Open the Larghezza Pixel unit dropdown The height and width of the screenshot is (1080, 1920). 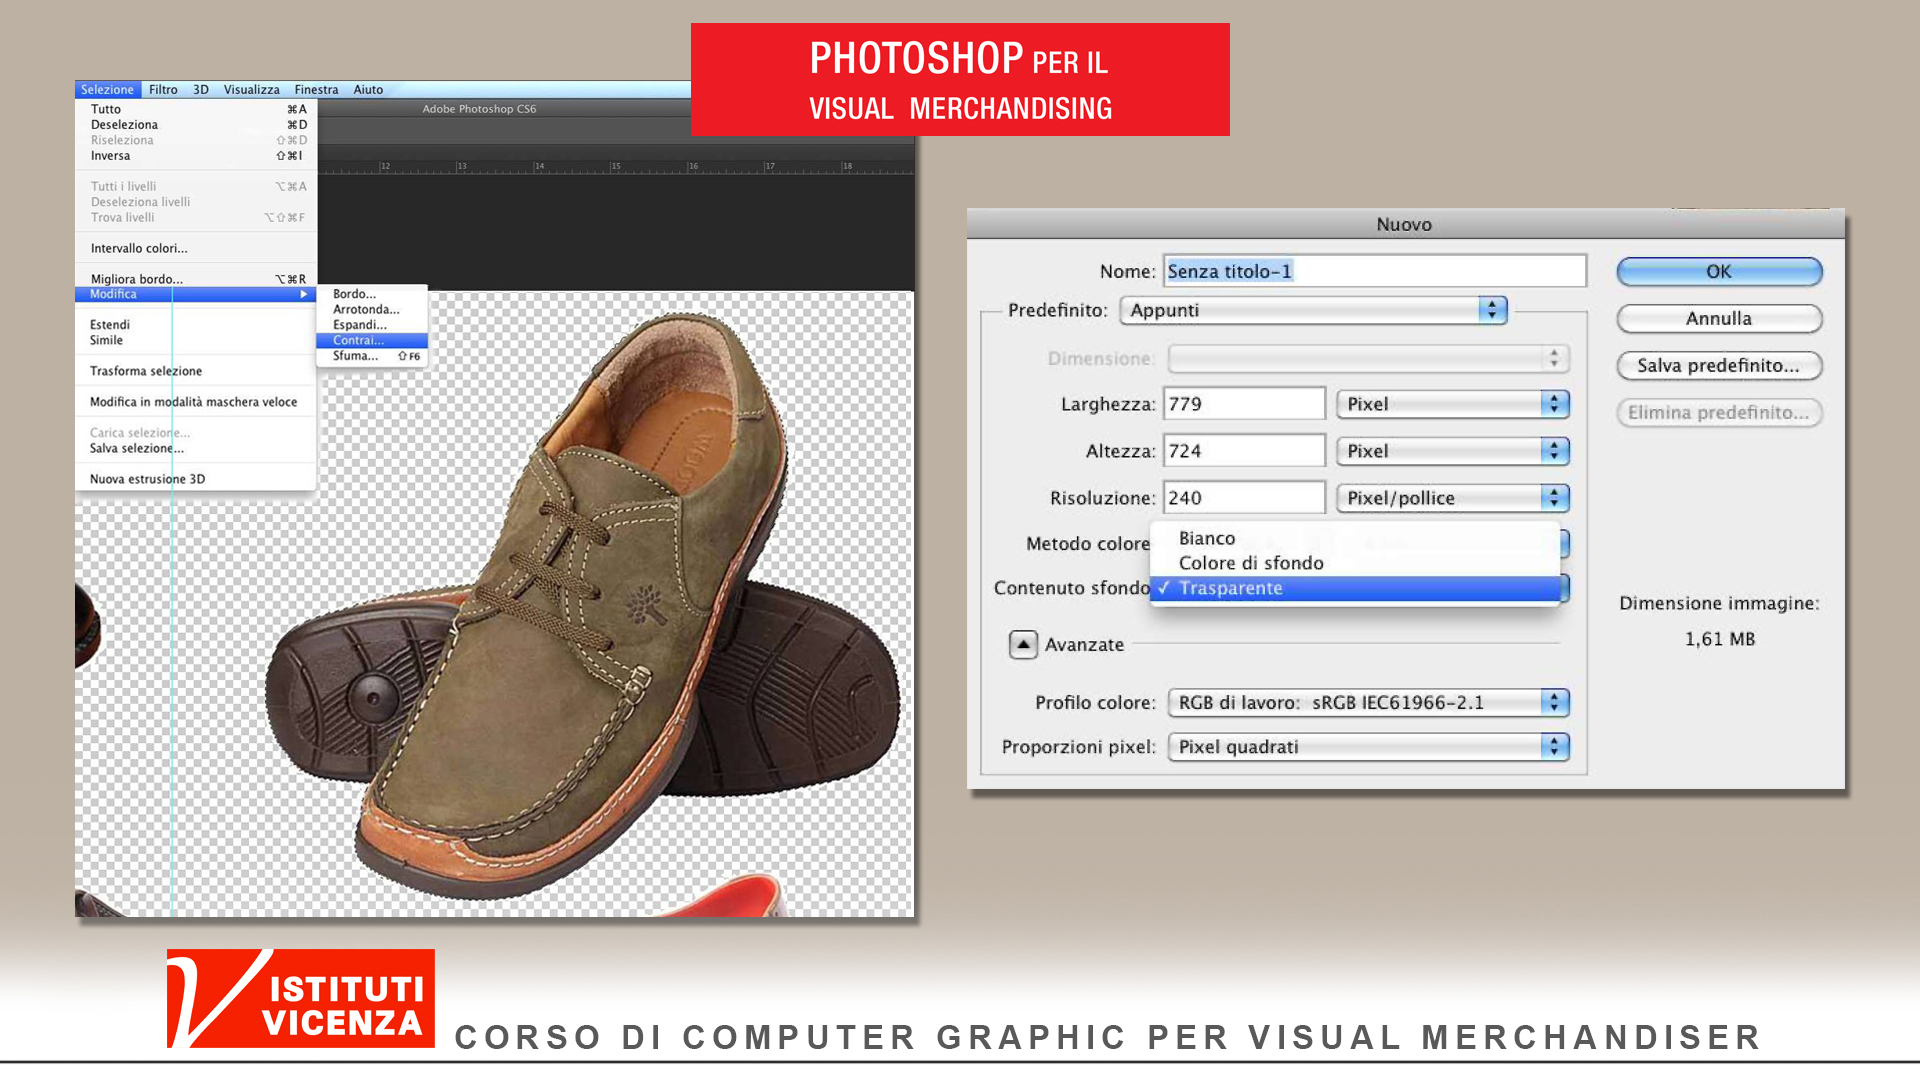[x=1453, y=404]
